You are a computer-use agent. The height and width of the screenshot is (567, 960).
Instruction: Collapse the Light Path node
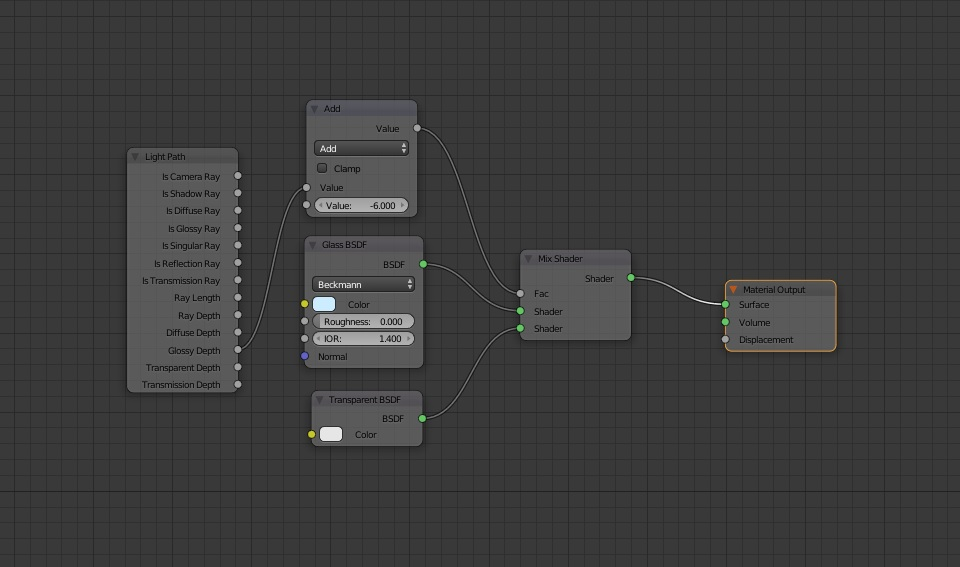[x=135, y=157]
